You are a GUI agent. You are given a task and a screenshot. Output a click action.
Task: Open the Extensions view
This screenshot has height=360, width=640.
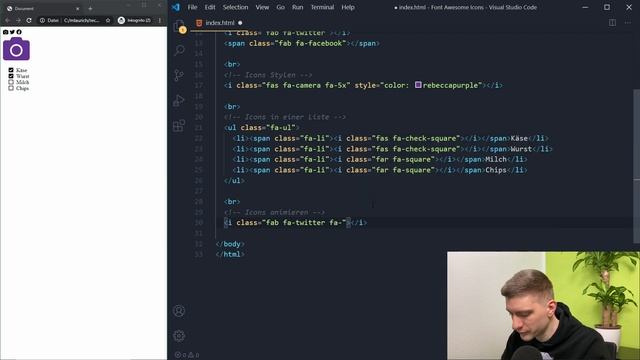click(x=179, y=125)
